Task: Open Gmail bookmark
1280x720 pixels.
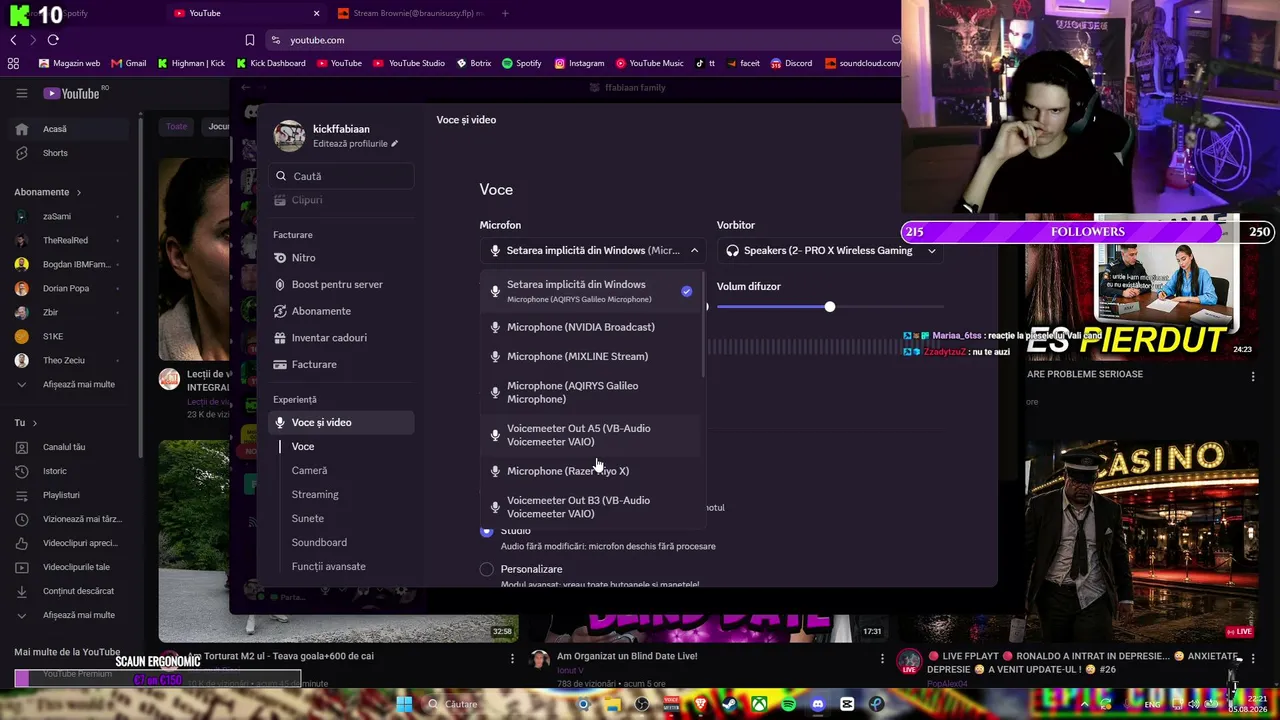Action: click(x=129, y=63)
